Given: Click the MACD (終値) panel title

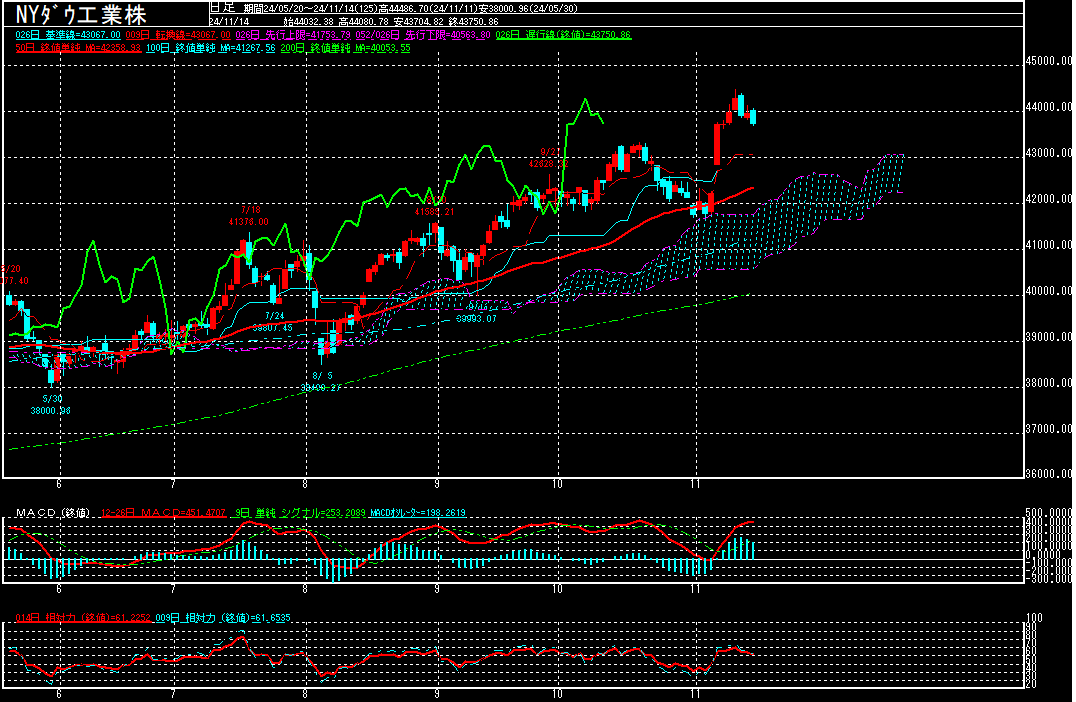Looking at the screenshot, I should coord(53,513).
